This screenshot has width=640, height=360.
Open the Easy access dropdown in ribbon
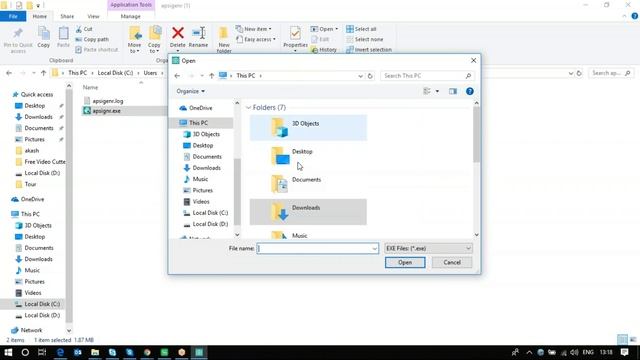256,39
